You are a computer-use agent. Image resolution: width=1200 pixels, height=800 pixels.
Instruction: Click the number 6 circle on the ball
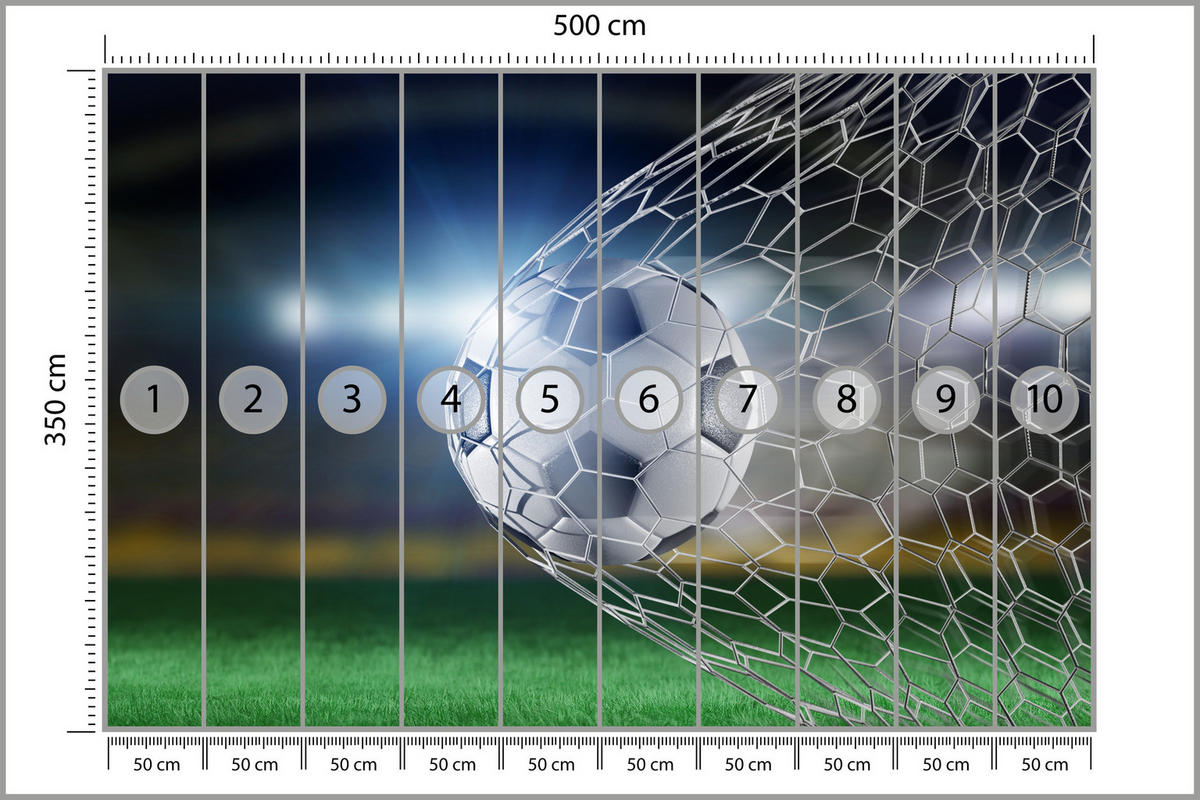point(549,400)
